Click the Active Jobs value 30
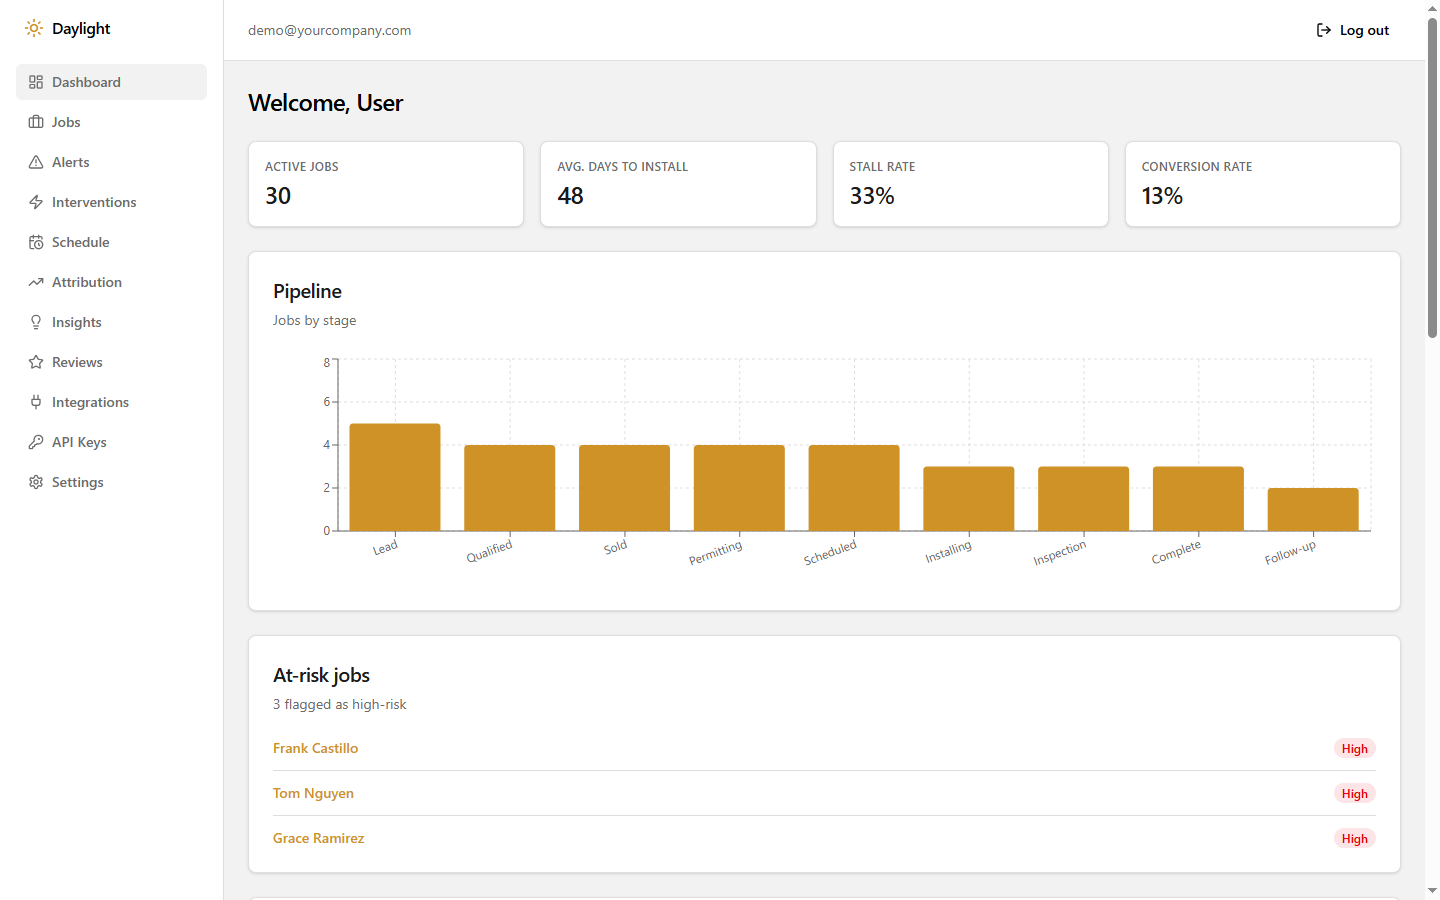This screenshot has width=1440, height=900. tap(278, 196)
